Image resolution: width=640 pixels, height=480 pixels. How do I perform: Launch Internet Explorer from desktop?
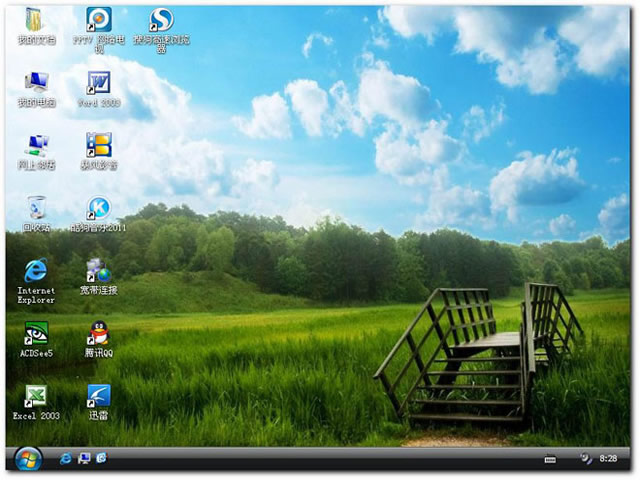tap(36, 271)
